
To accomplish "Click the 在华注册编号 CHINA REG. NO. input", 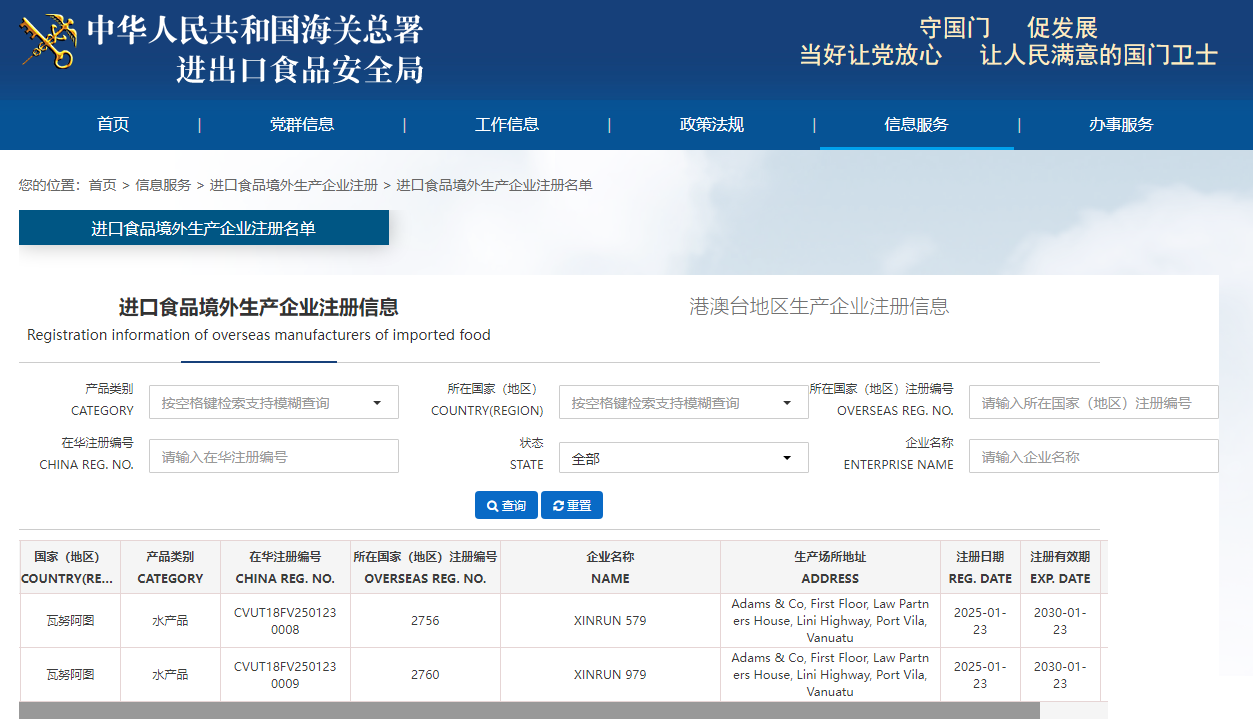I will point(273,457).
